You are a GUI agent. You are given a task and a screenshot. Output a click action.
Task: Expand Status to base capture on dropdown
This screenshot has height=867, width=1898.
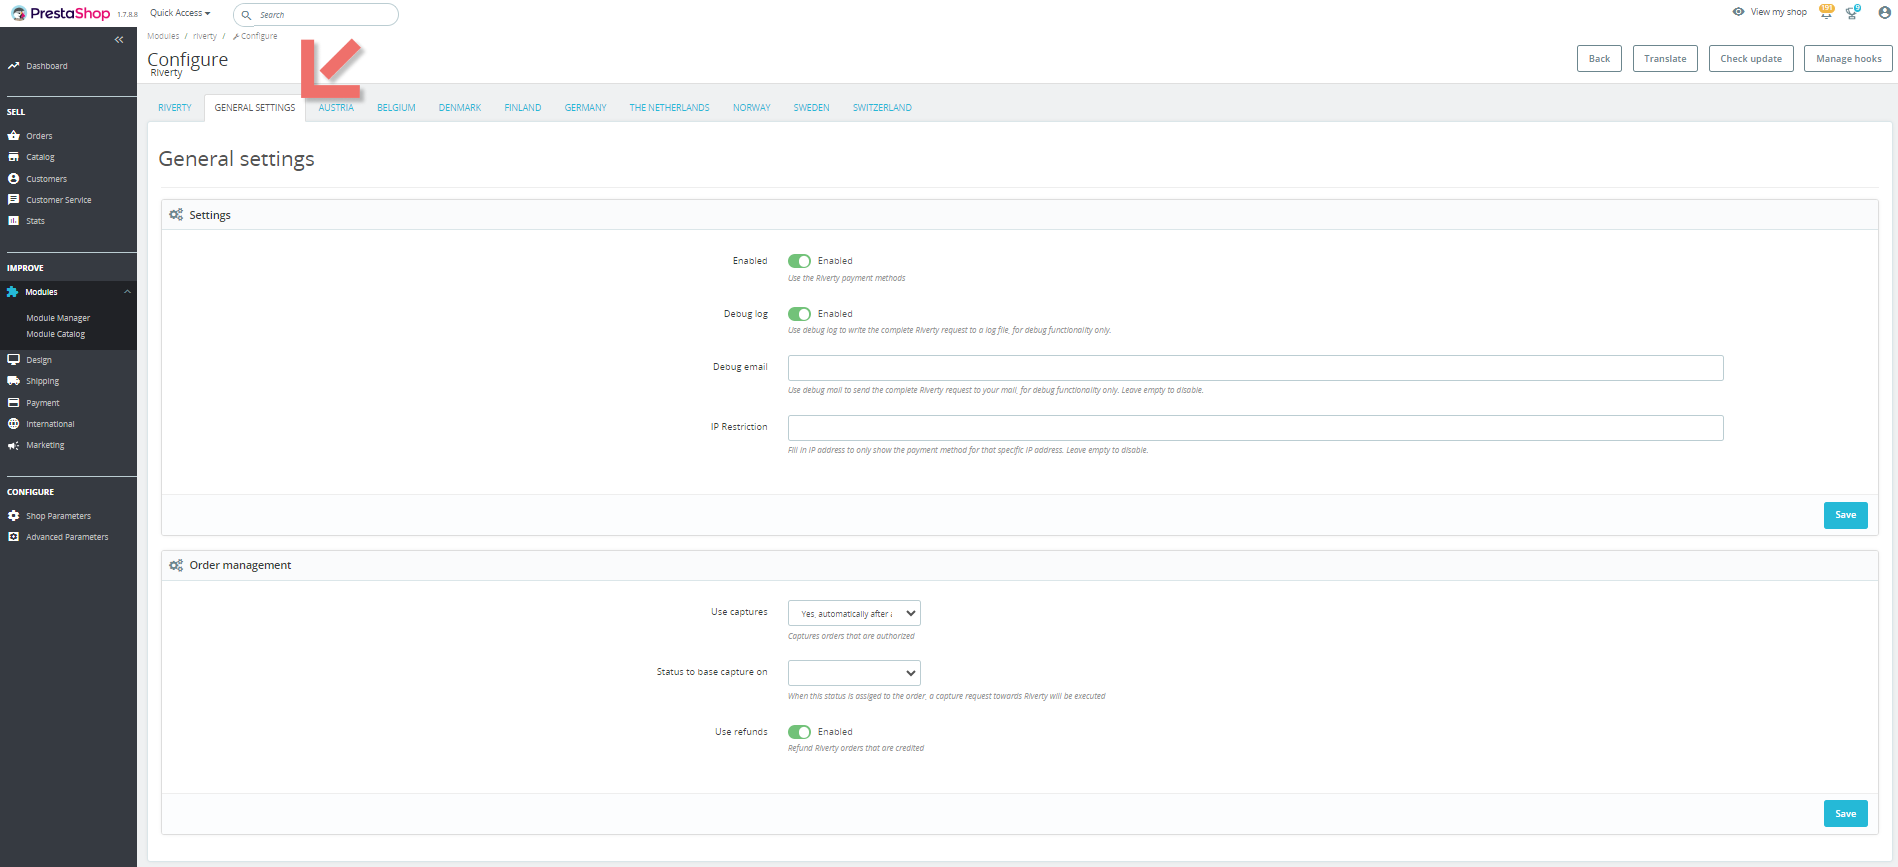(x=854, y=673)
